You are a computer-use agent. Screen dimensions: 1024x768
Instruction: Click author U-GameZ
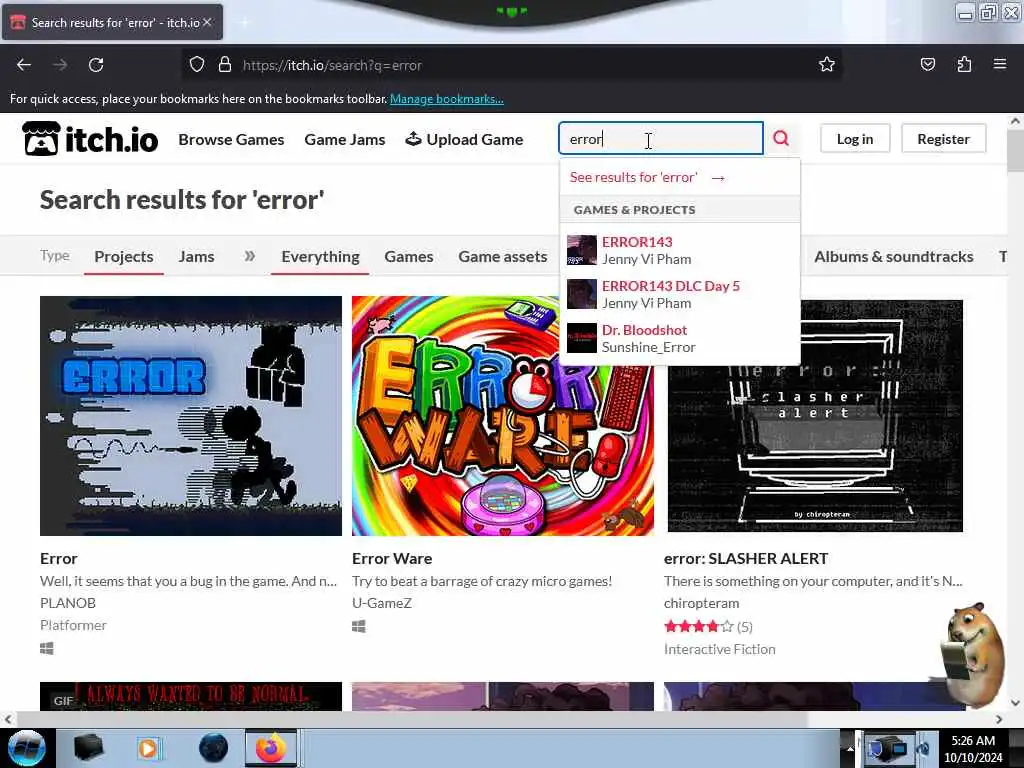(382, 603)
